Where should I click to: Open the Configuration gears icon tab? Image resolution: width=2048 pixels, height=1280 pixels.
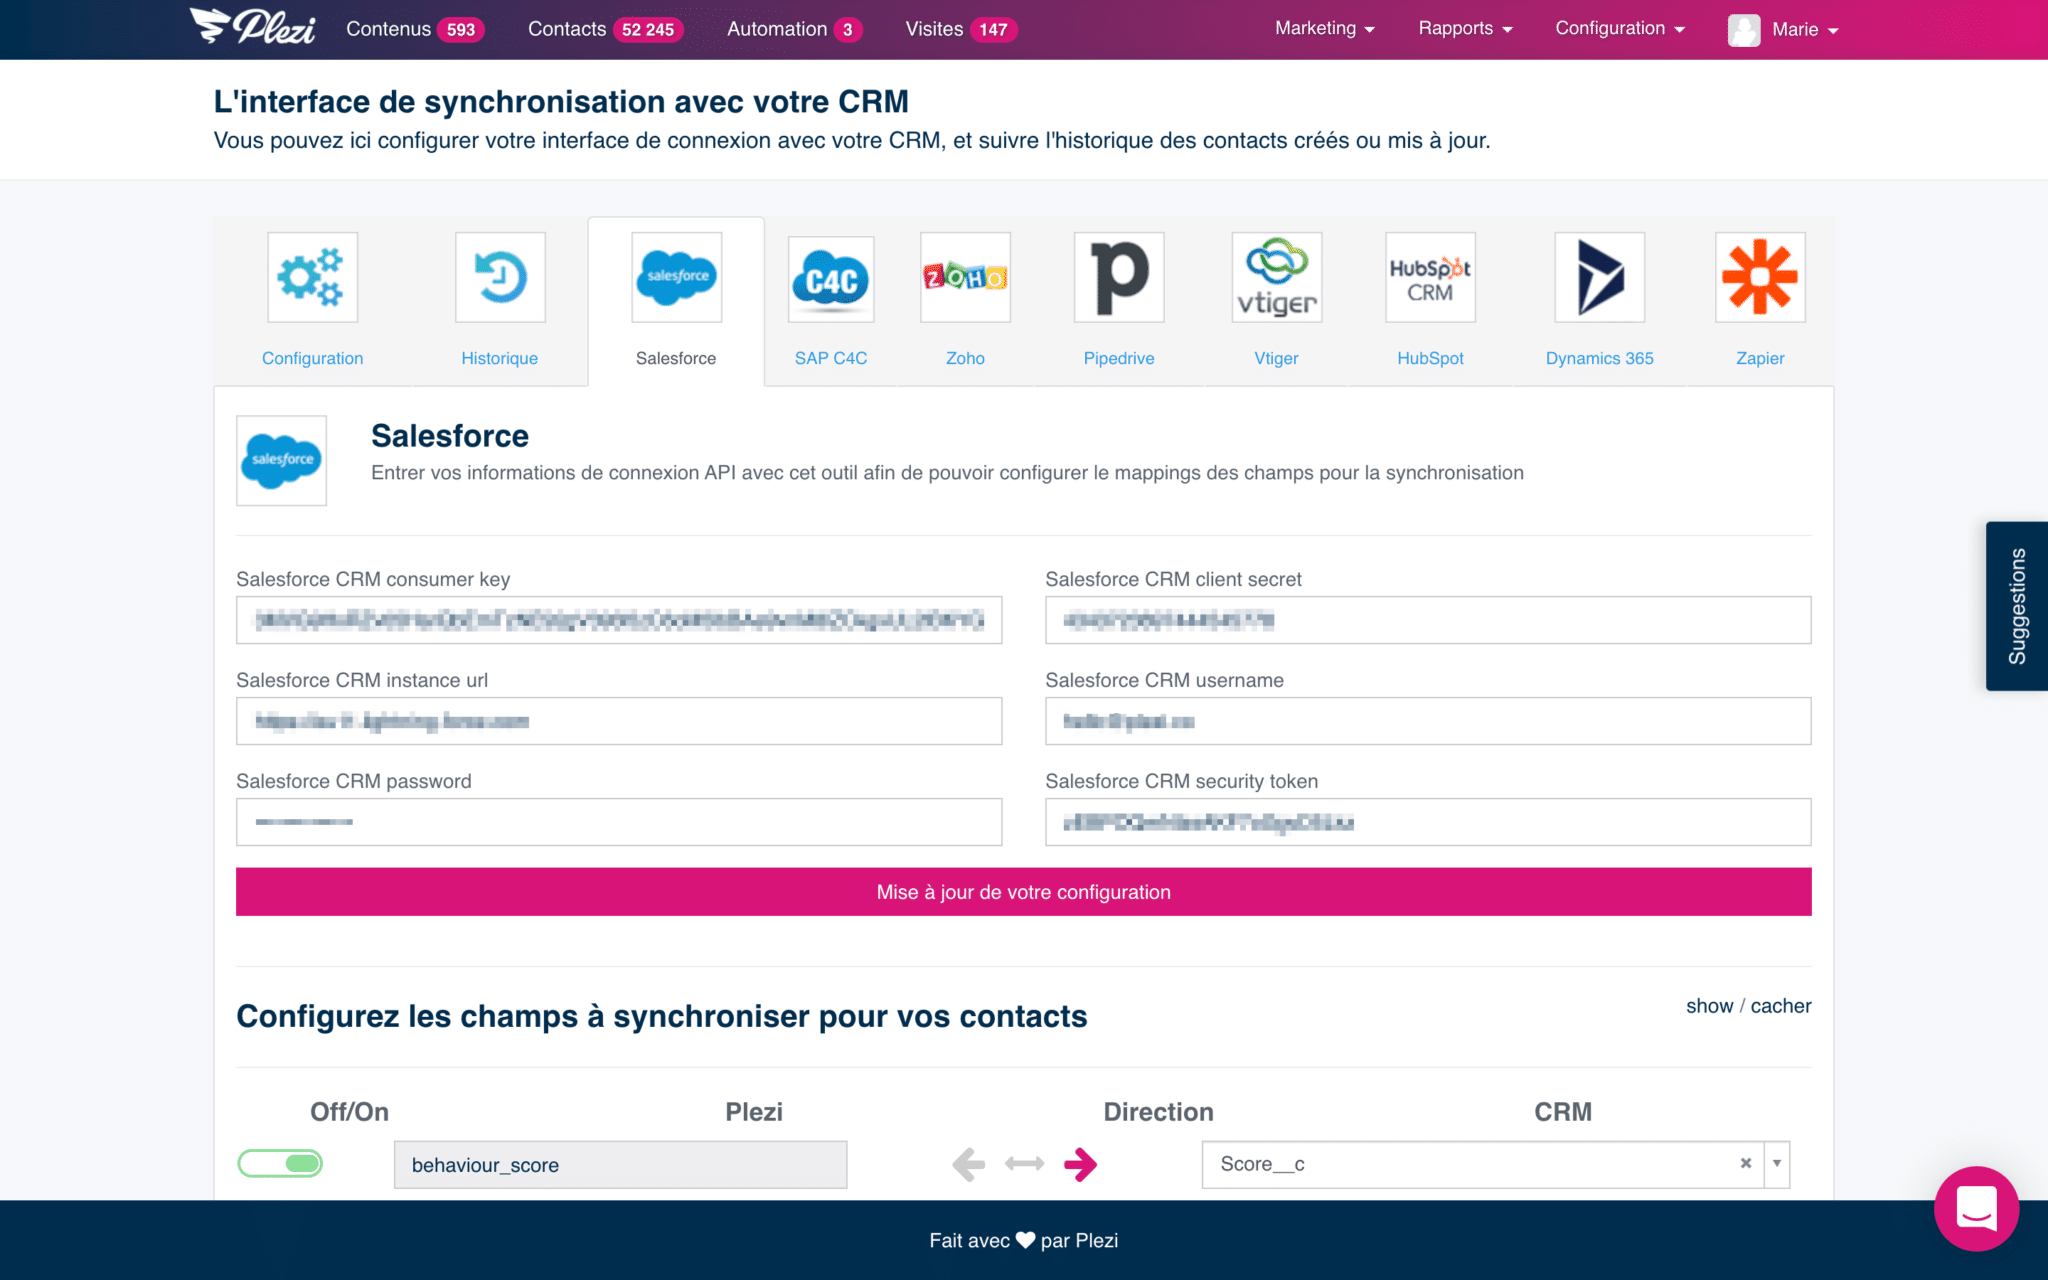[312, 277]
